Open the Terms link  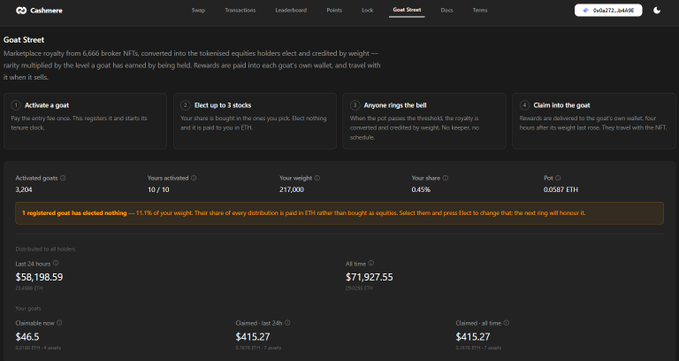[480, 10]
